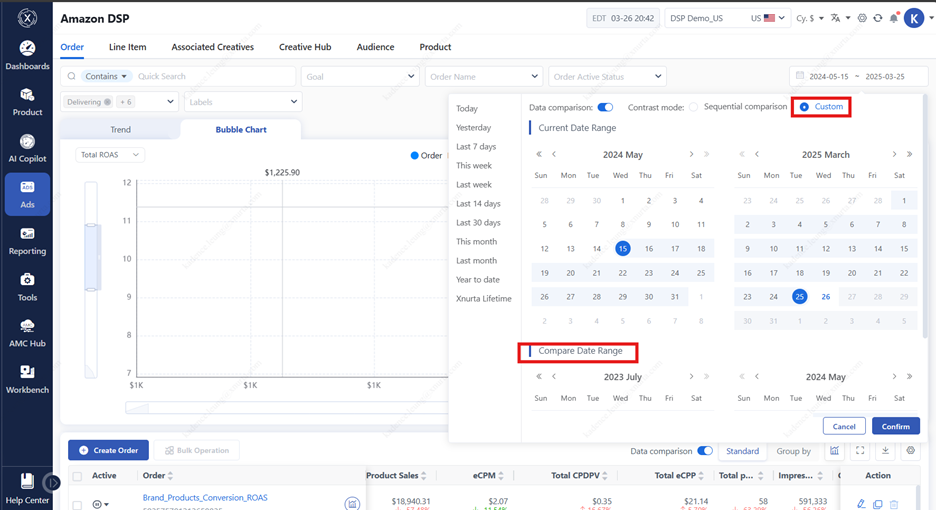
Task: Check the select-all checkbox in table header
Action: (77, 477)
